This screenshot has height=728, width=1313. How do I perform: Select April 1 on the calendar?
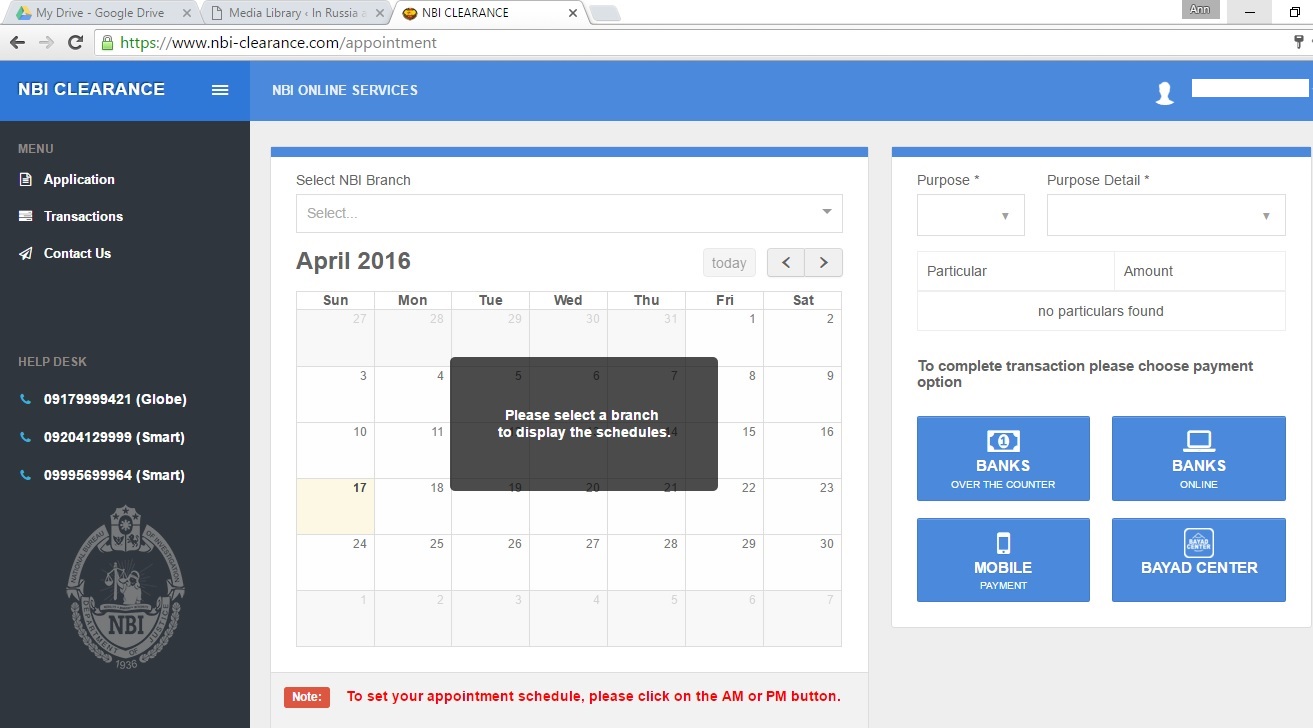[x=724, y=338]
